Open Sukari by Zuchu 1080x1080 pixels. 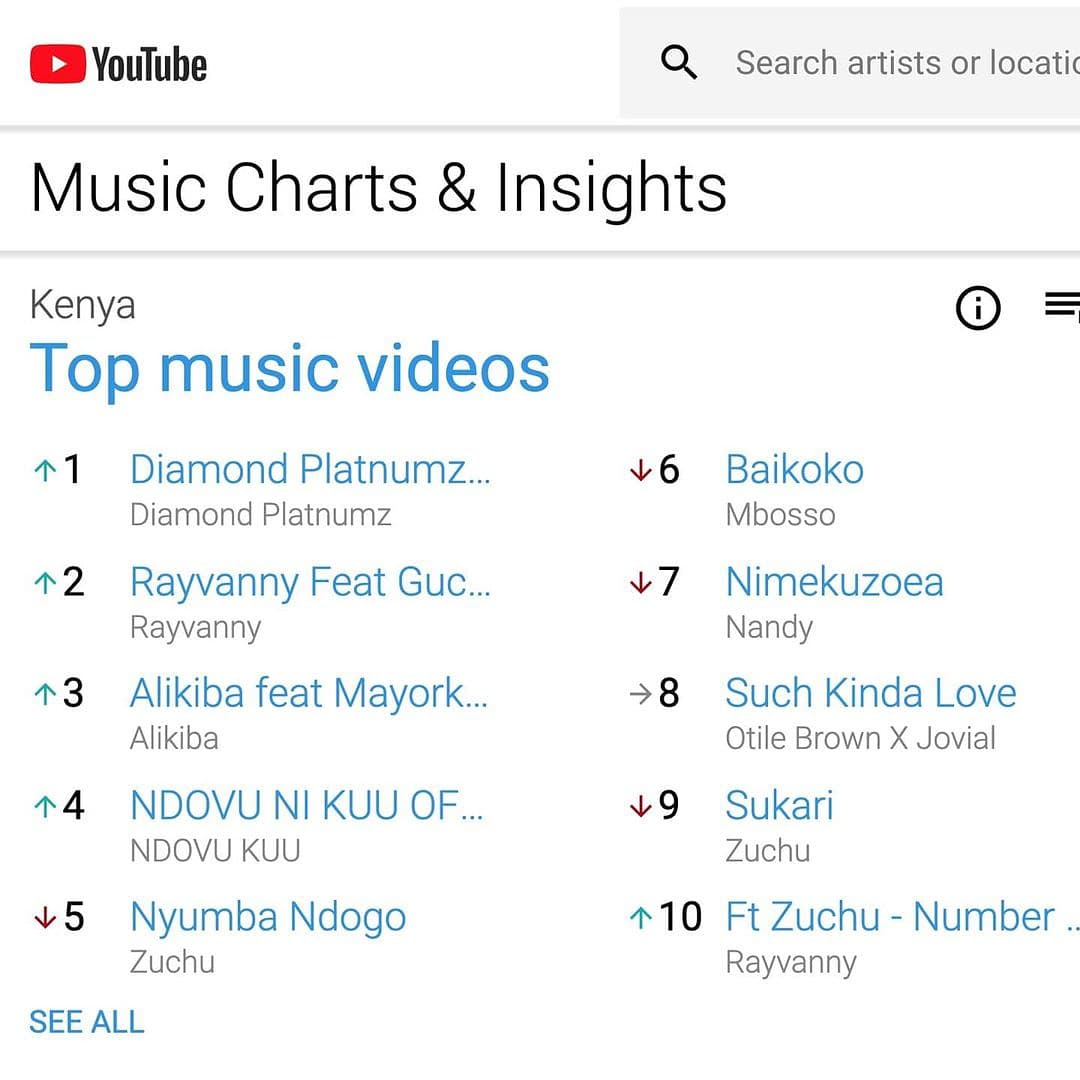pos(779,805)
